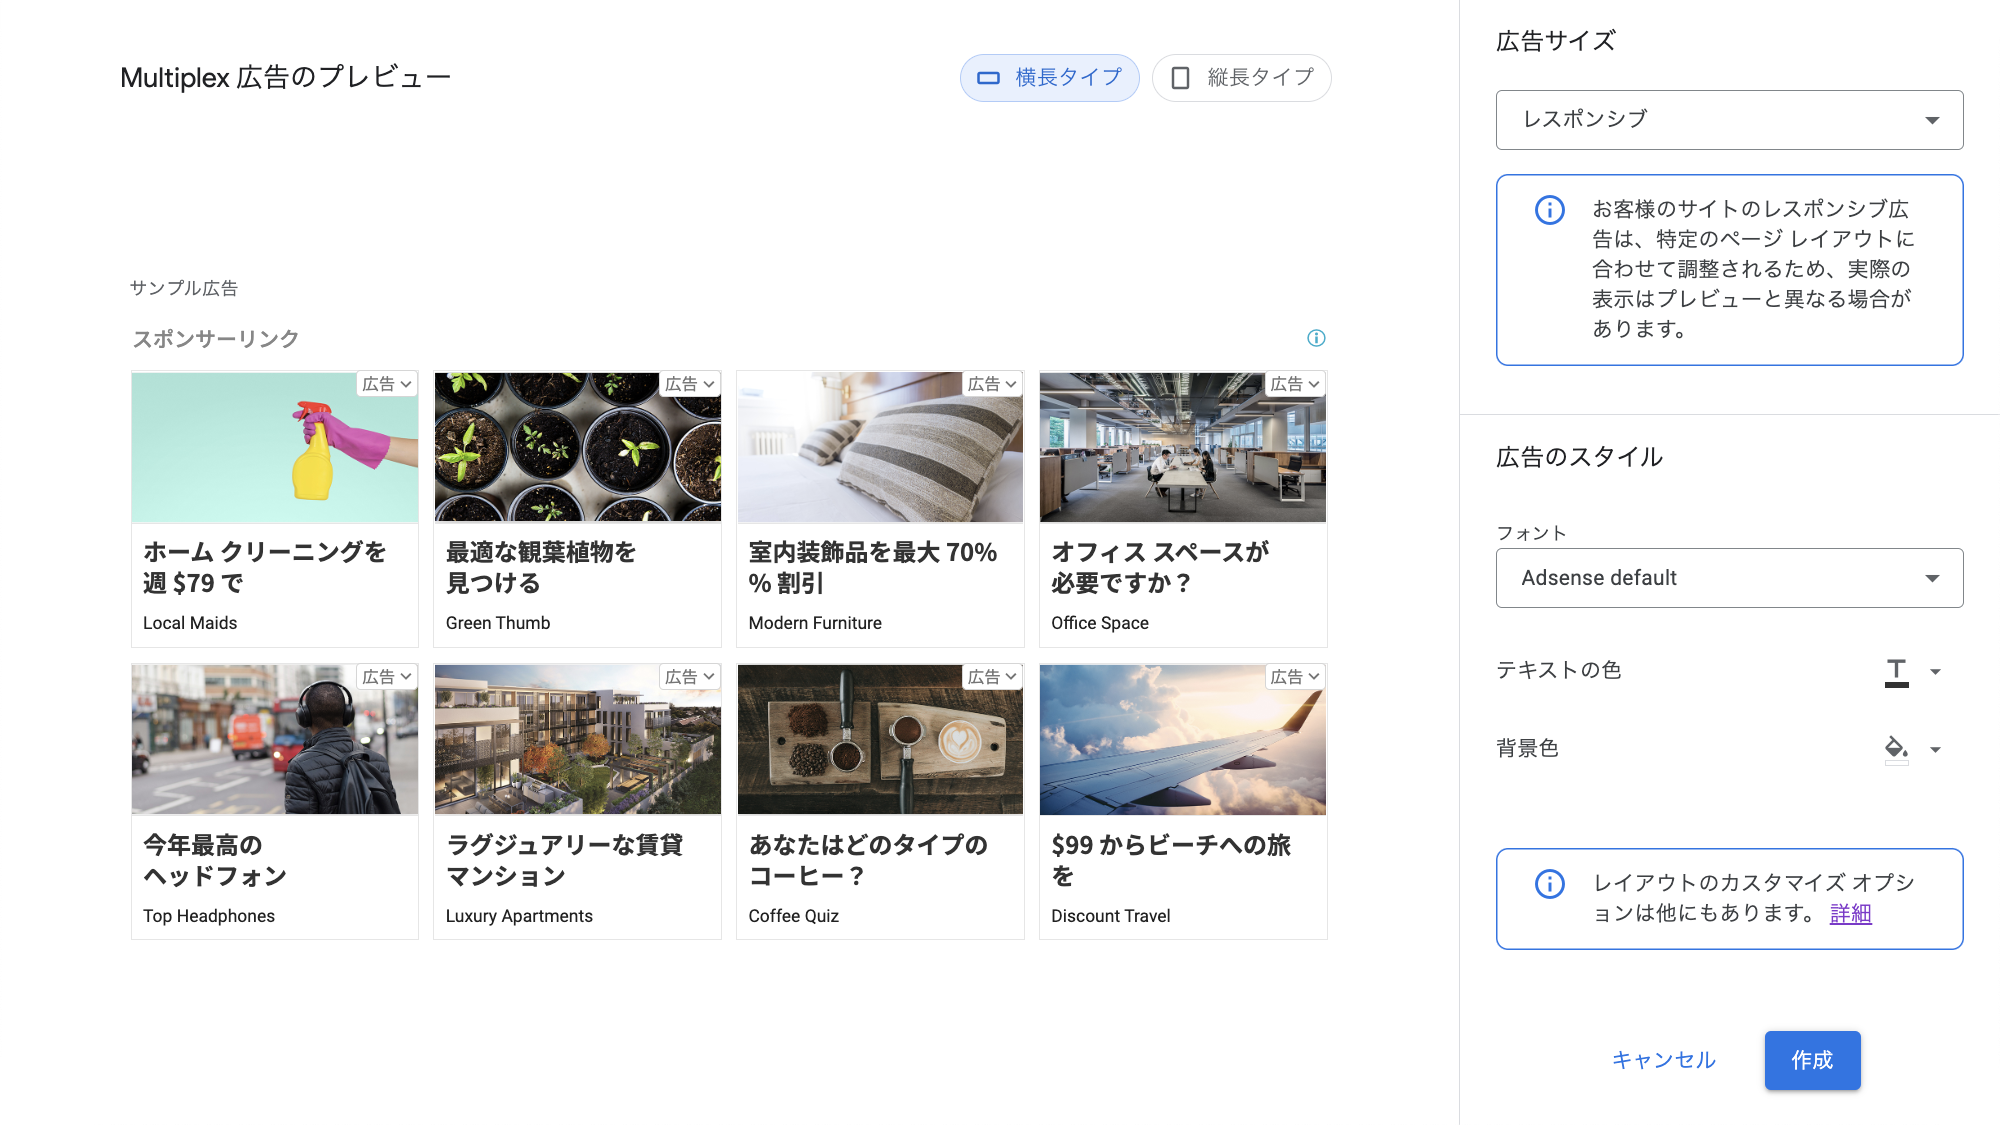Image resolution: width=2000 pixels, height=1125 pixels.
Task: Expand the テキストの色 color dropdown arrow
Action: pos(1935,672)
